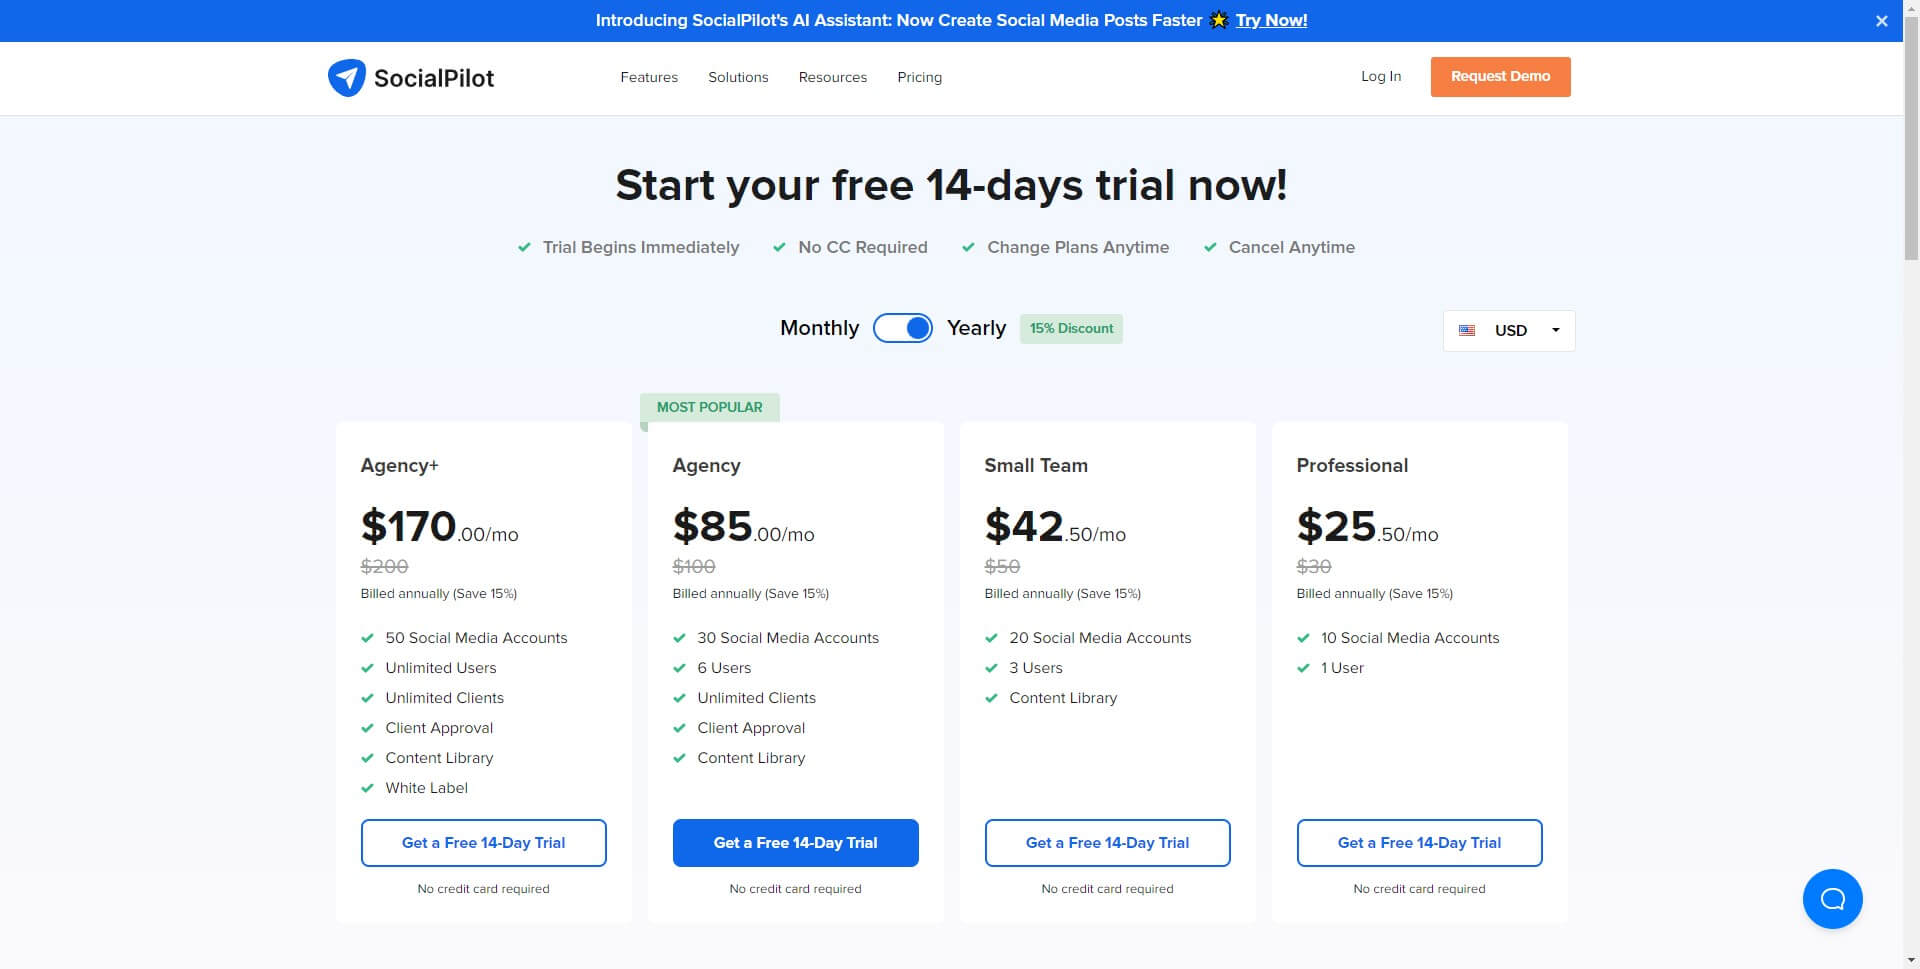Click the Try Now! banner link
This screenshot has height=969, width=1920.
click(1271, 20)
